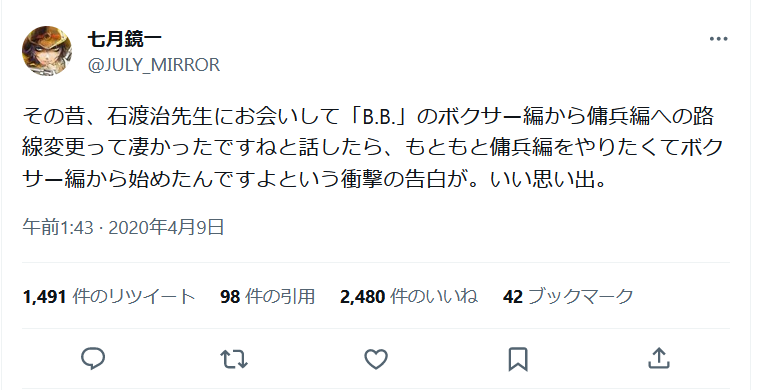Click the date 2020年4月9日

166,227
